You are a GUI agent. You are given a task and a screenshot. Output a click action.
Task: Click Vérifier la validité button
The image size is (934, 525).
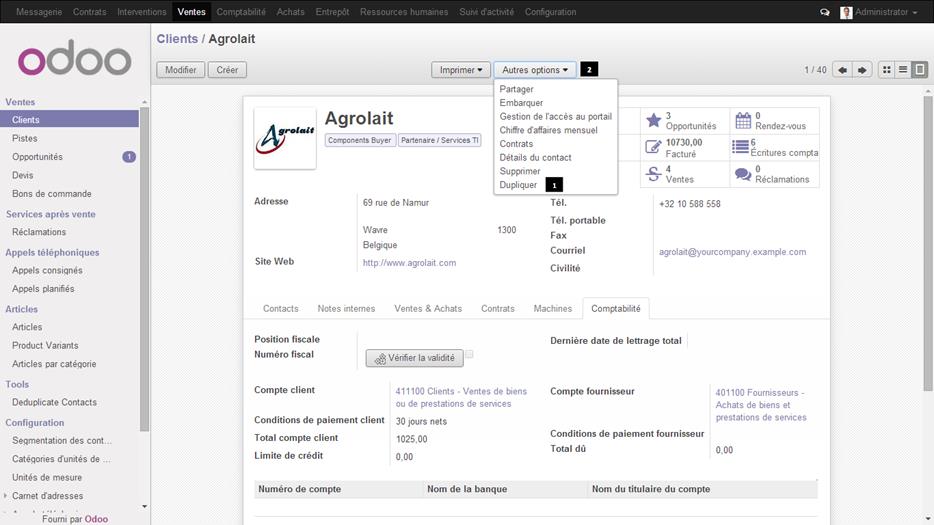pyautogui.click(x=415, y=358)
